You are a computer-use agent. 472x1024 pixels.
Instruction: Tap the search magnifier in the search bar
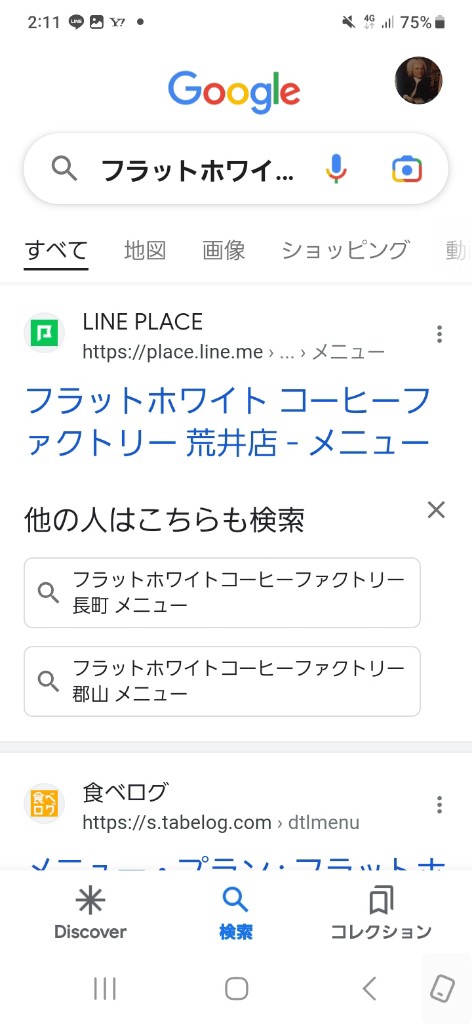tap(64, 169)
